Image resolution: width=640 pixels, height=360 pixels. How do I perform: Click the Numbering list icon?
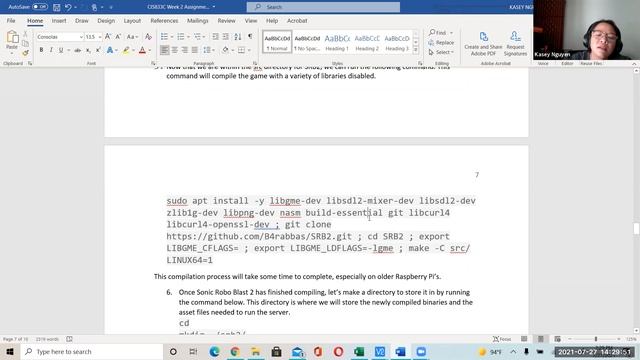coord(181,37)
